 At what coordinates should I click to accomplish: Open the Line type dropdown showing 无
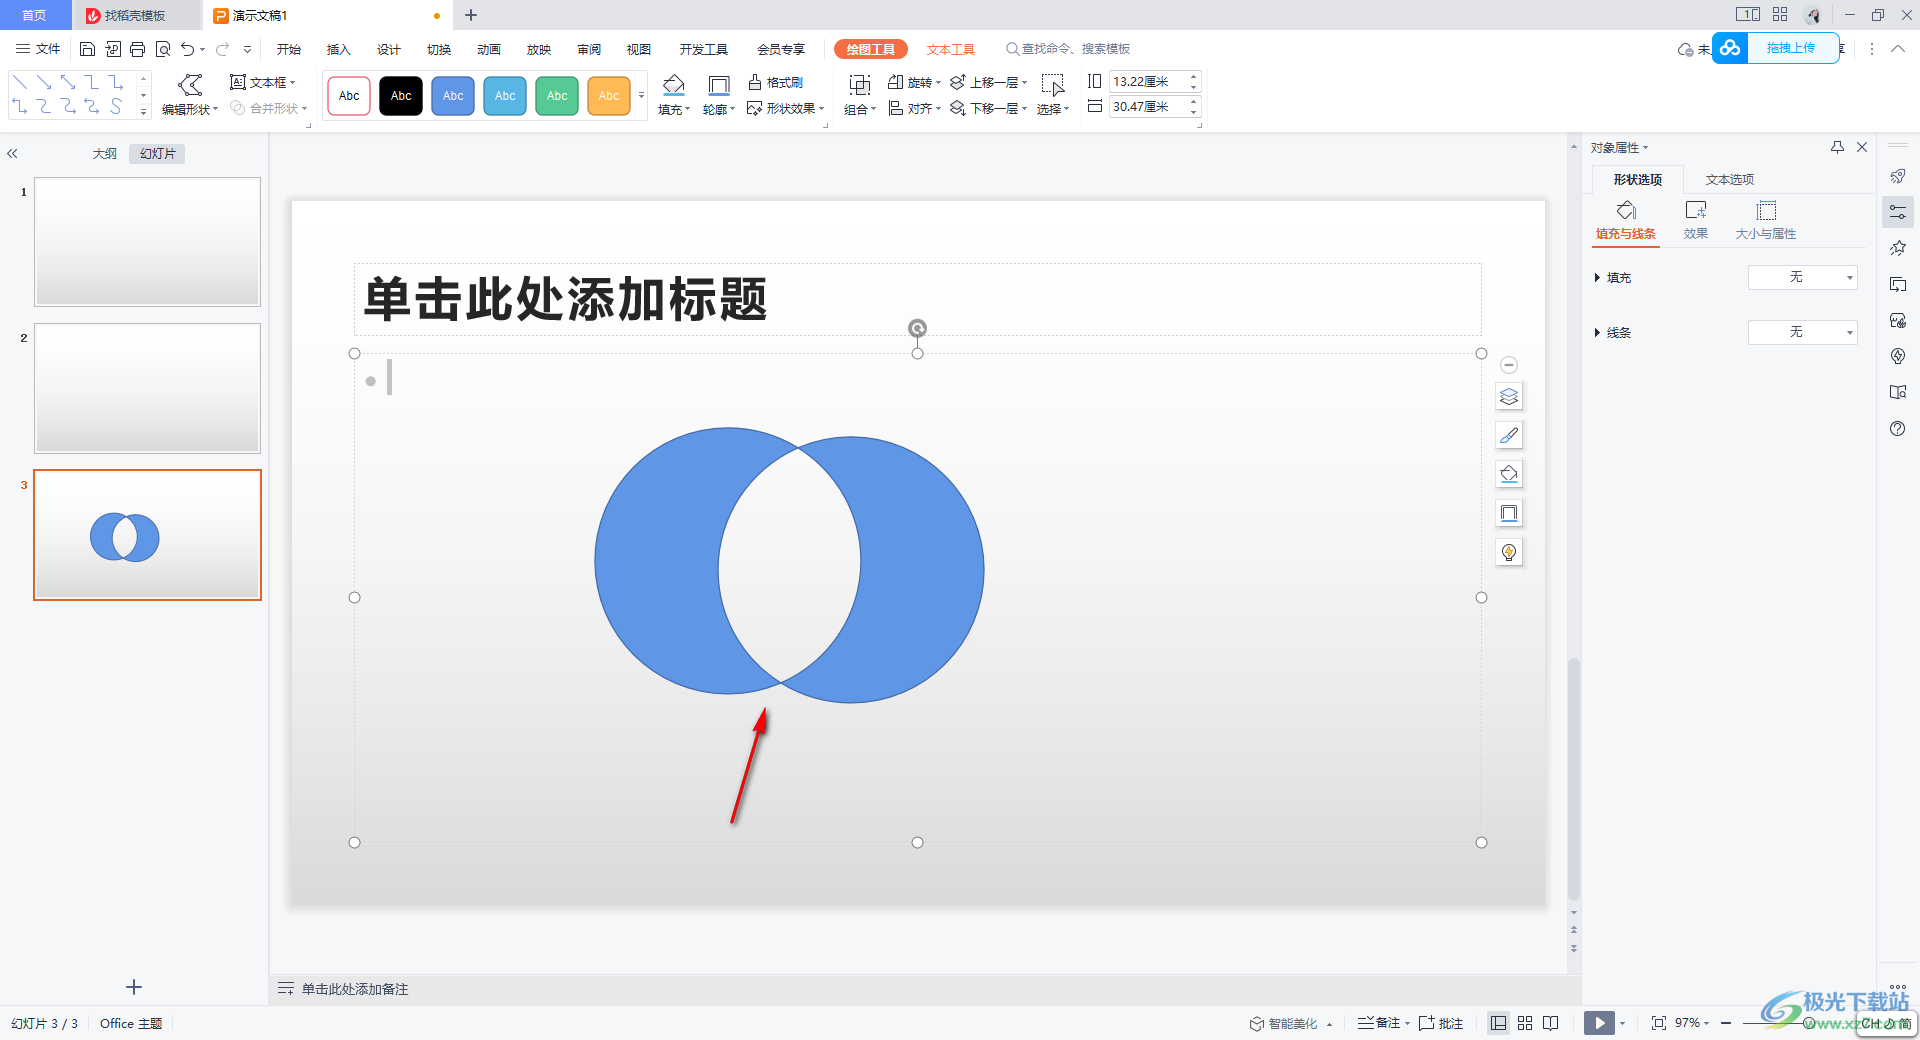(x=1802, y=332)
